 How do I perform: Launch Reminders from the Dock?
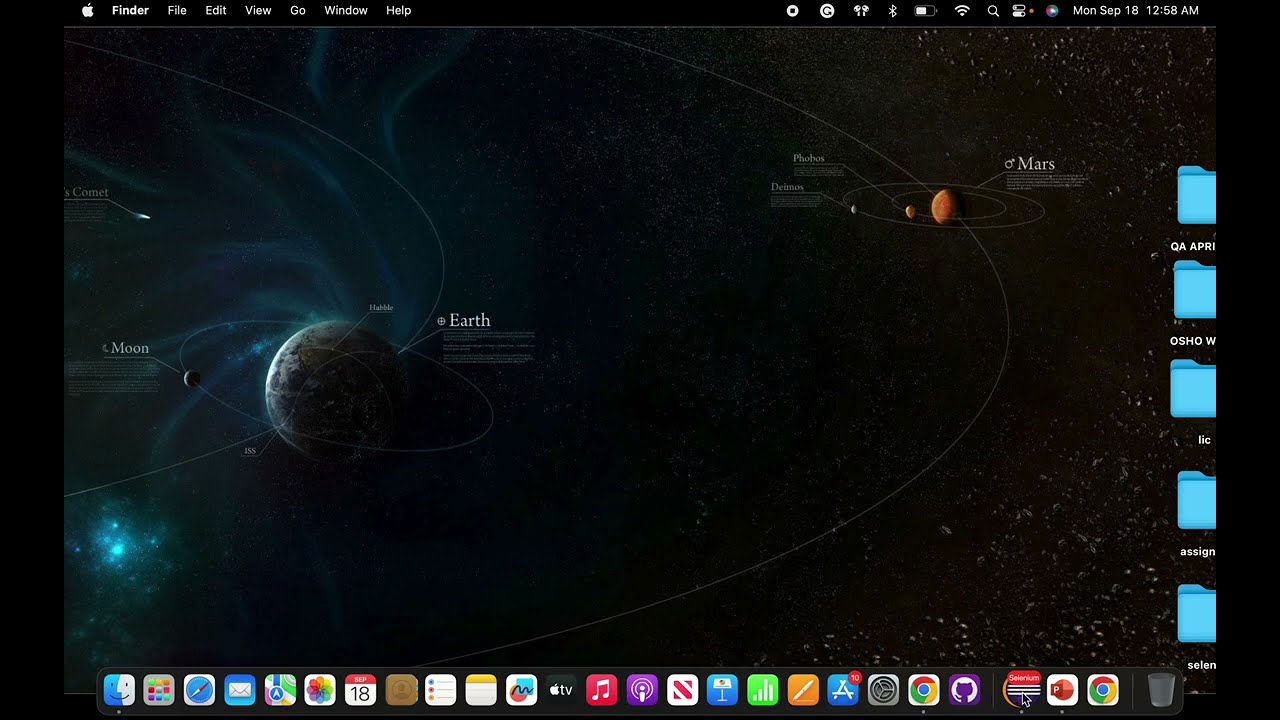pyautogui.click(x=441, y=690)
